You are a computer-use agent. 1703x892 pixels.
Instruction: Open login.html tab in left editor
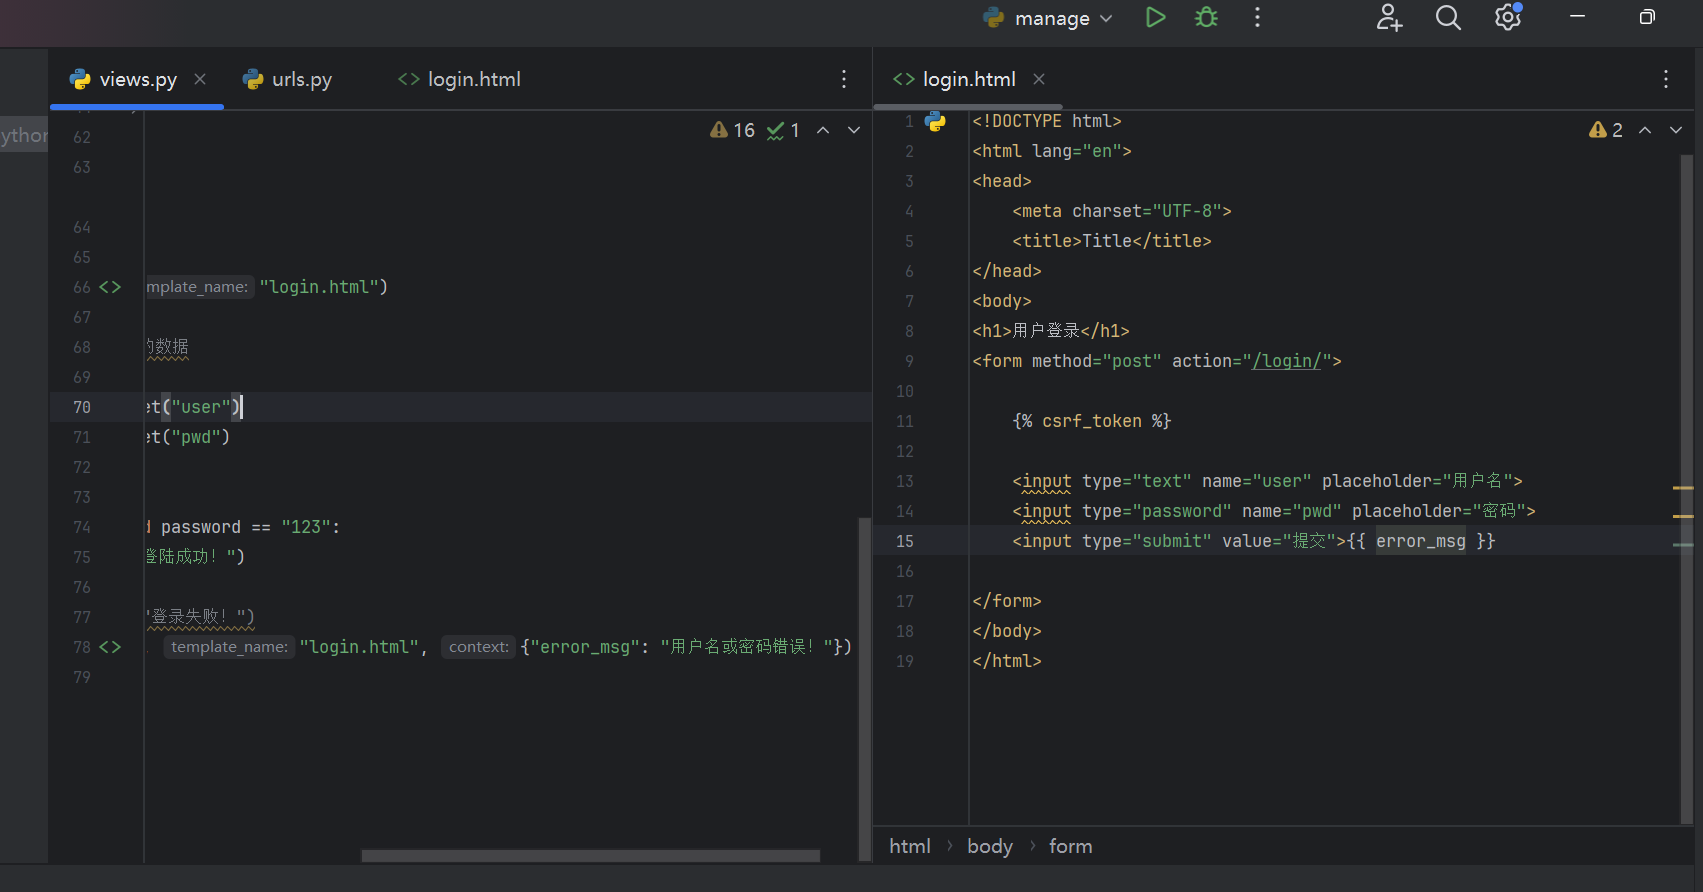(x=459, y=79)
